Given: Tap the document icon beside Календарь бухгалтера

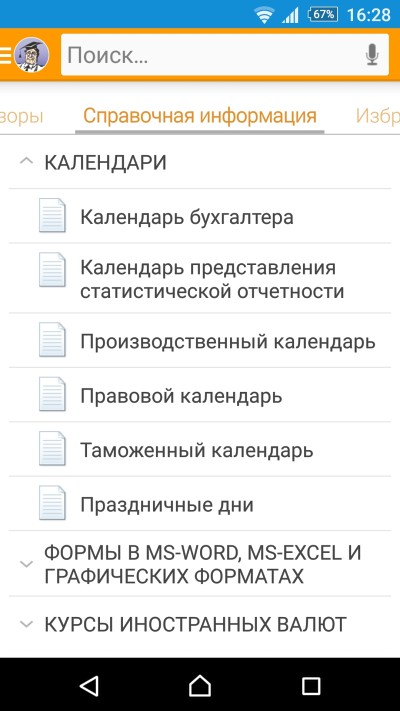Looking at the screenshot, I should click(52, 215).
